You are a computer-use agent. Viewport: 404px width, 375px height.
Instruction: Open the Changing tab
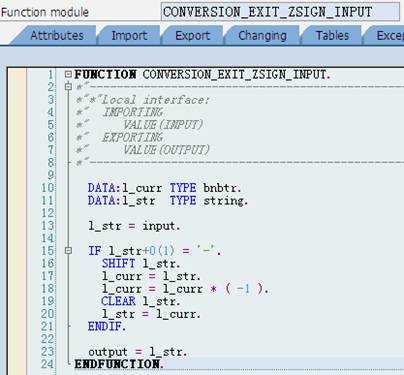(x=262, y=35)
